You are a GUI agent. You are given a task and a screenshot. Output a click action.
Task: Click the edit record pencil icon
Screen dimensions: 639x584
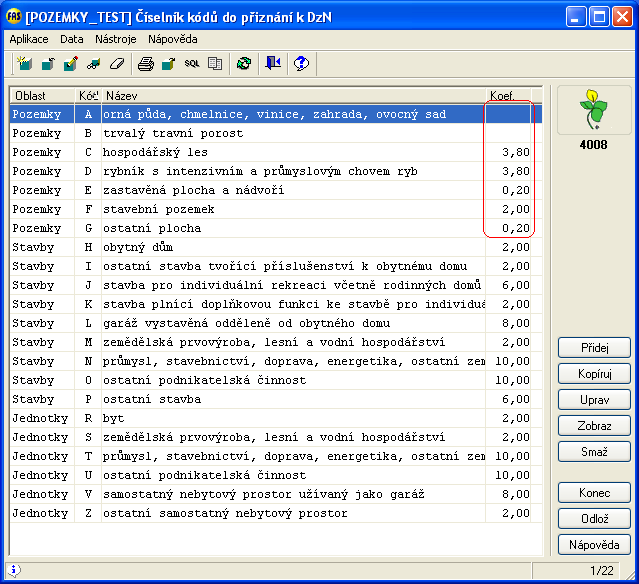pos(70,63)
